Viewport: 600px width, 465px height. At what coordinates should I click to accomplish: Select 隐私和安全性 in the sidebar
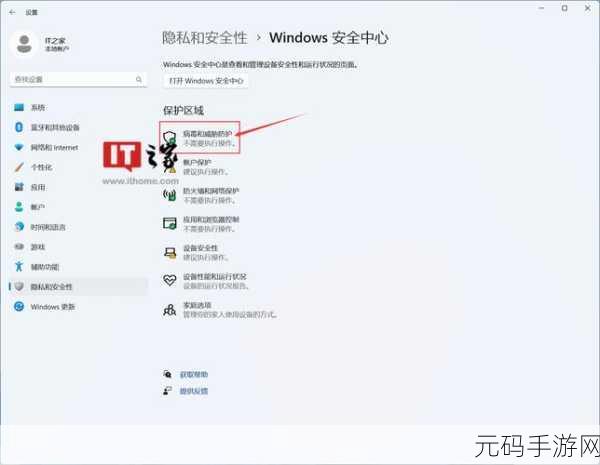pos(78,287)
